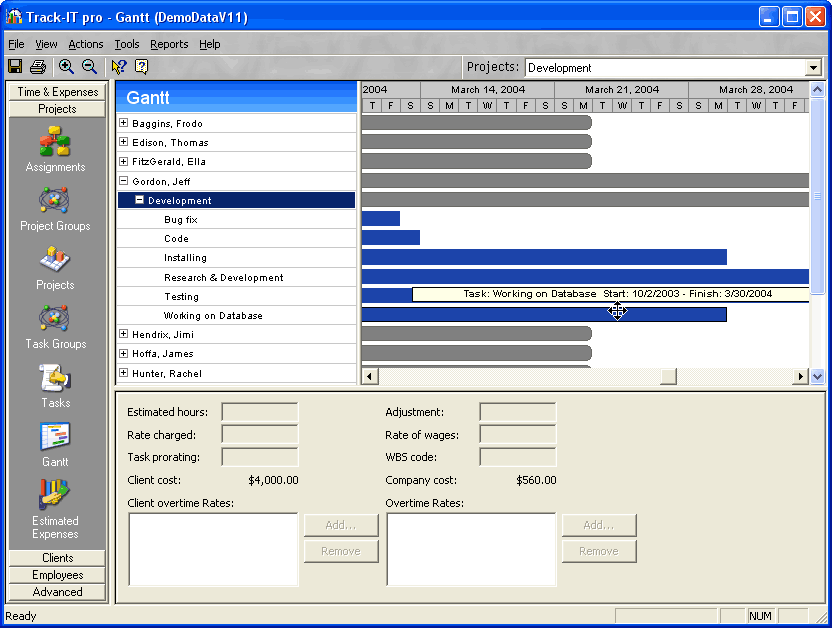Open Assignments from the sidebar
The width and height of the screenshot is (832, 628).
click(x=55, y=143)
